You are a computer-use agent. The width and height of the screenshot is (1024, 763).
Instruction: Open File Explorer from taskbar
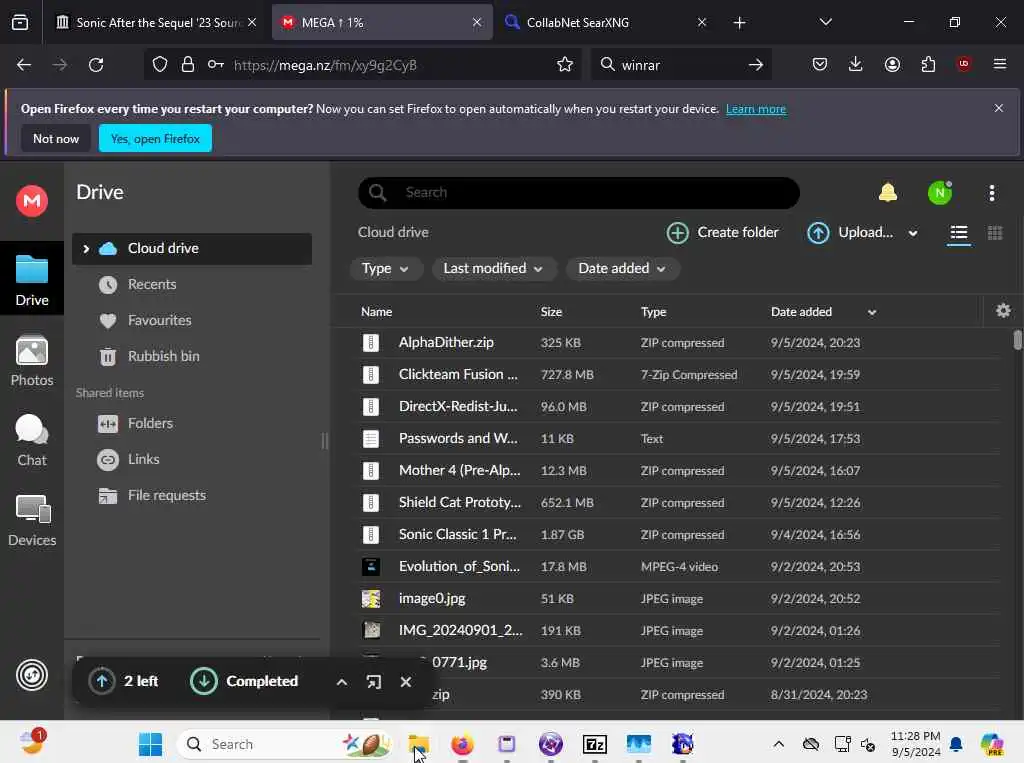pos(419,744)
